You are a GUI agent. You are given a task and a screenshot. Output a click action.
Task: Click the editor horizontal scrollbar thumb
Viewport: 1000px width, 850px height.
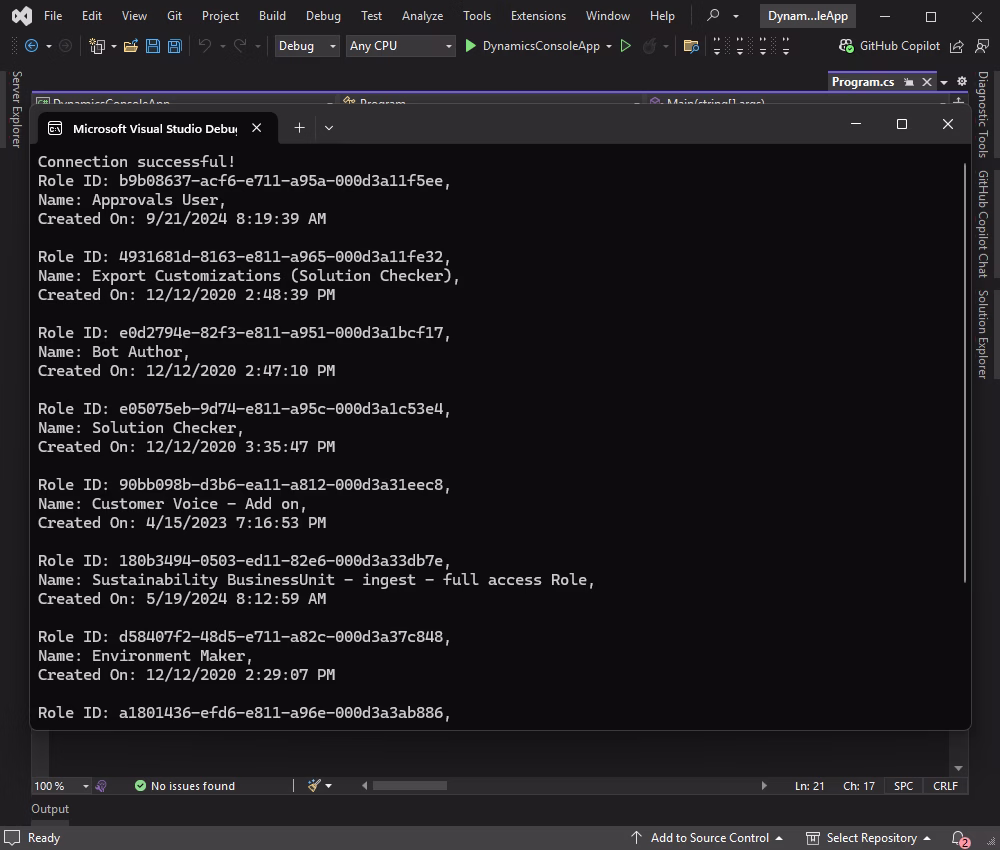(x=410, y=786)
